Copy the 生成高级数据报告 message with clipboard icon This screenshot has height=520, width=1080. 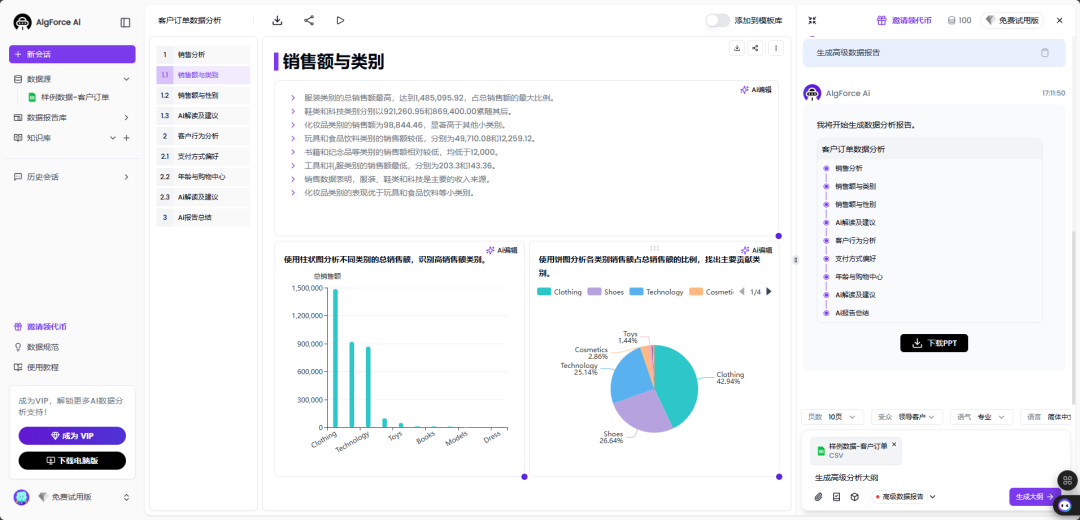click(x=1044, y=52)
